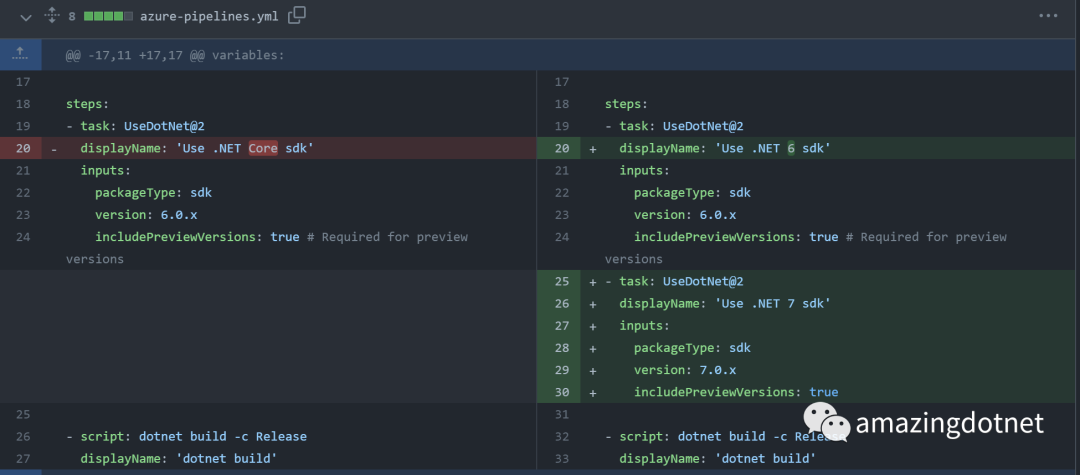Image resolution: width=1080 pixels, height=475 pixels.
Task: Click the amazingdotnet watermark text
Action: [x=950, y=423]
